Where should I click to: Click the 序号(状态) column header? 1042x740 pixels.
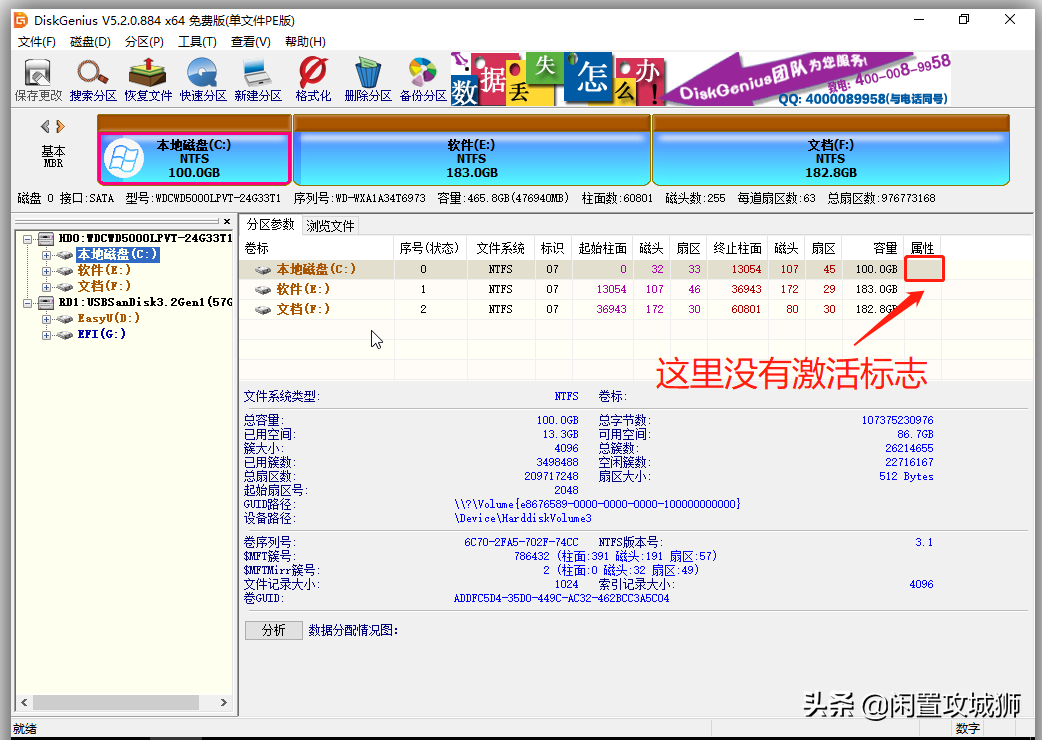[x=430, y=248]
